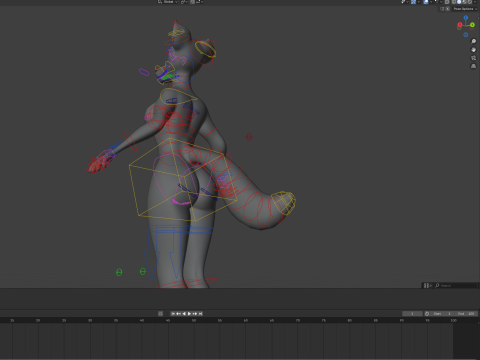Screen dimensions: 480x360
Task: Switch to material preview shading
Action: [465, 2]
